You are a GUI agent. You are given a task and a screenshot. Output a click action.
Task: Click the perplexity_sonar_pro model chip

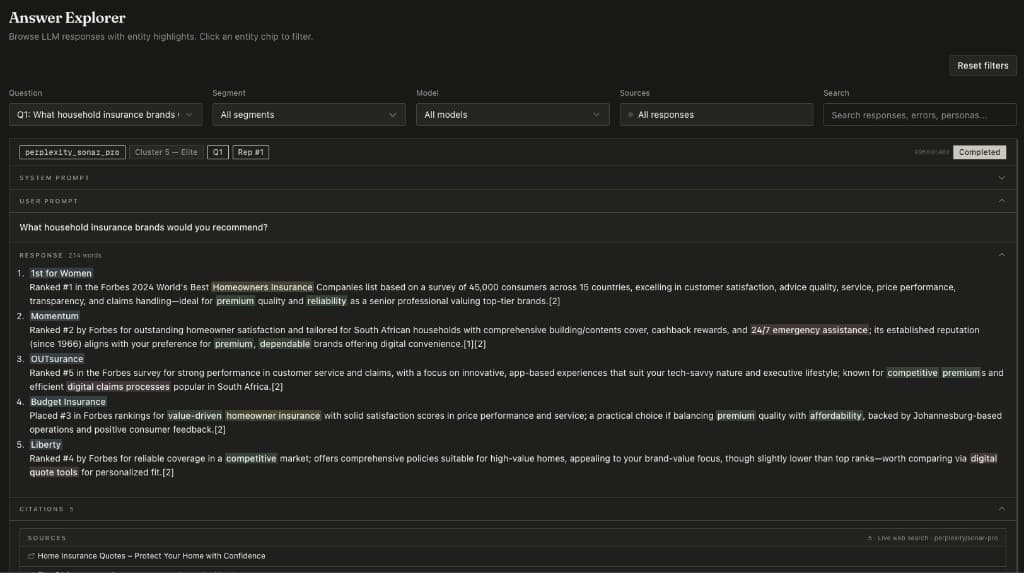click(x=72, y=152)
